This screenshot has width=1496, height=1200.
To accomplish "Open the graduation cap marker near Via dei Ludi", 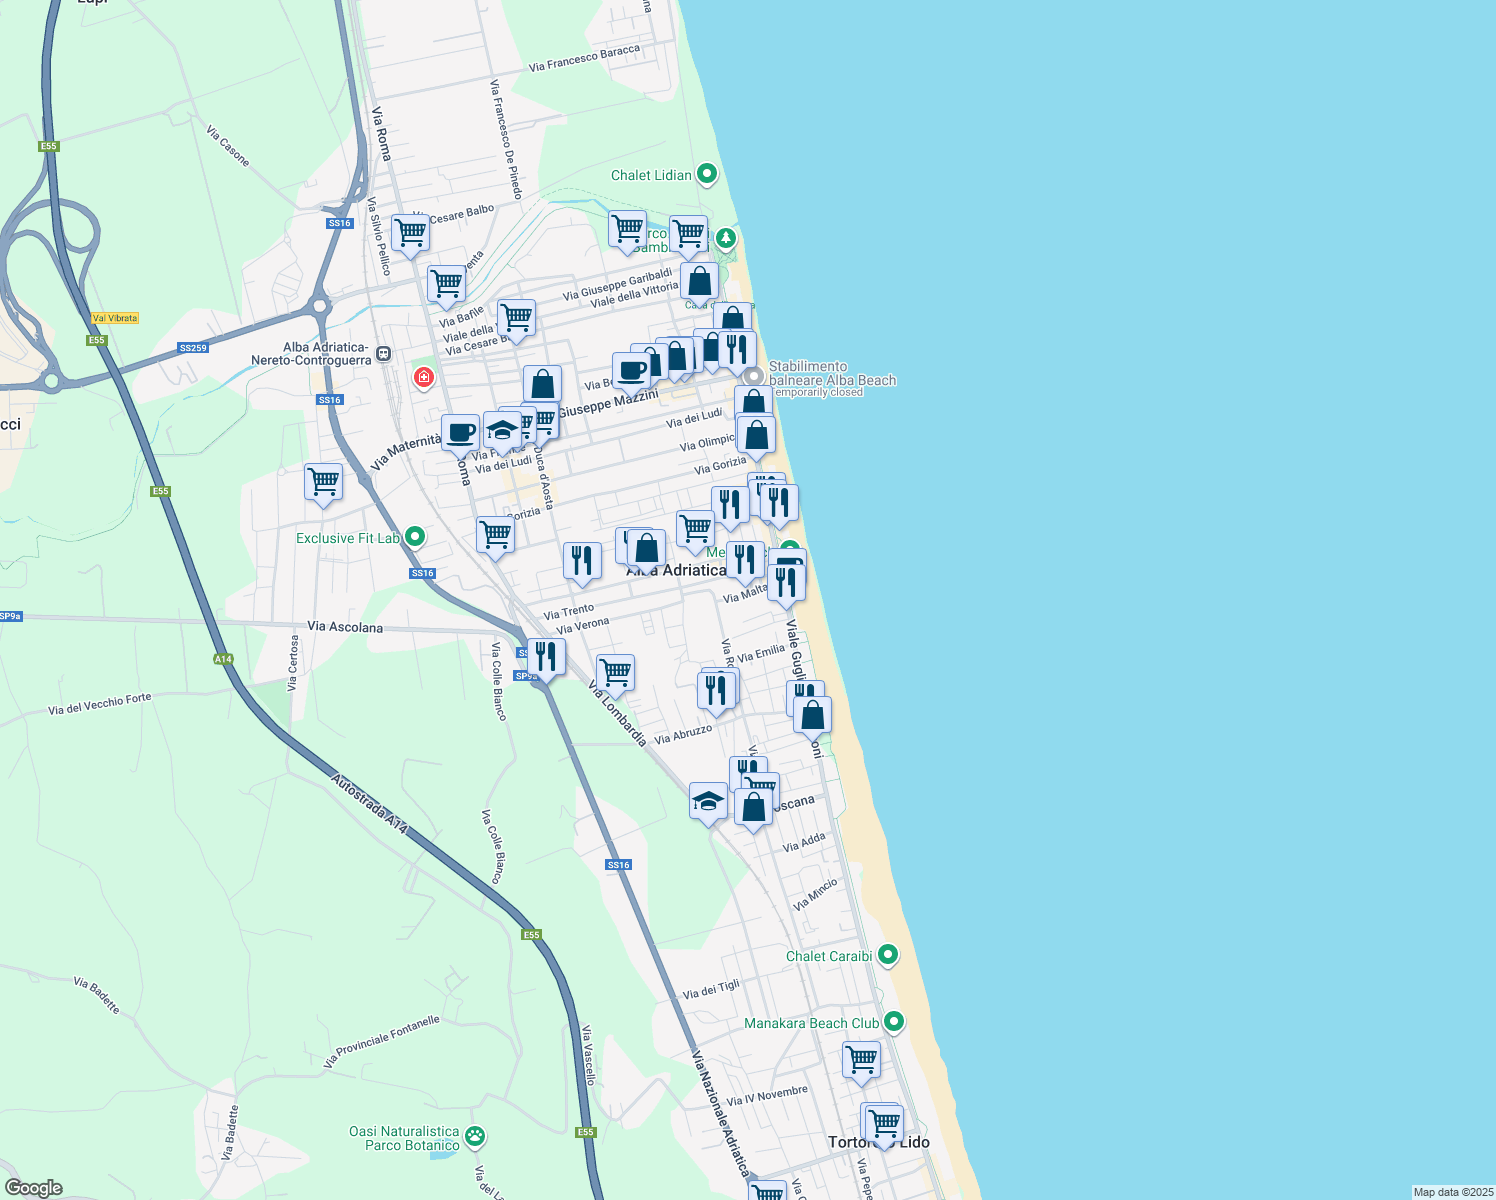I will pyautogui.click(x=501, y=428).
